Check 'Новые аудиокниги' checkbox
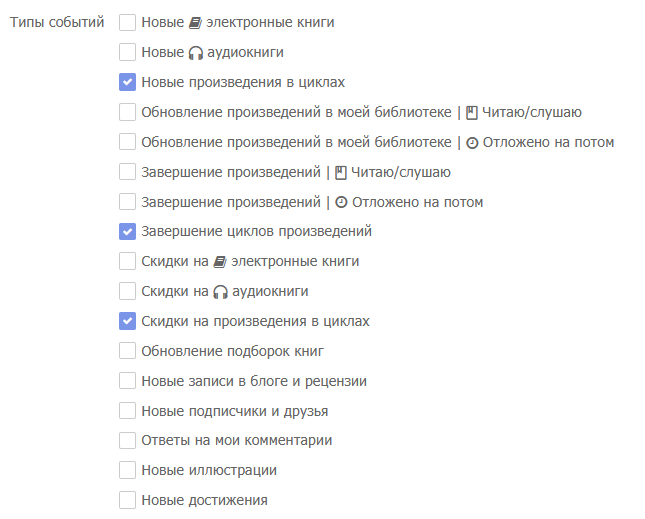Image resolution: width=645 pixels, height=519 pixels. (x=127, y=52)
